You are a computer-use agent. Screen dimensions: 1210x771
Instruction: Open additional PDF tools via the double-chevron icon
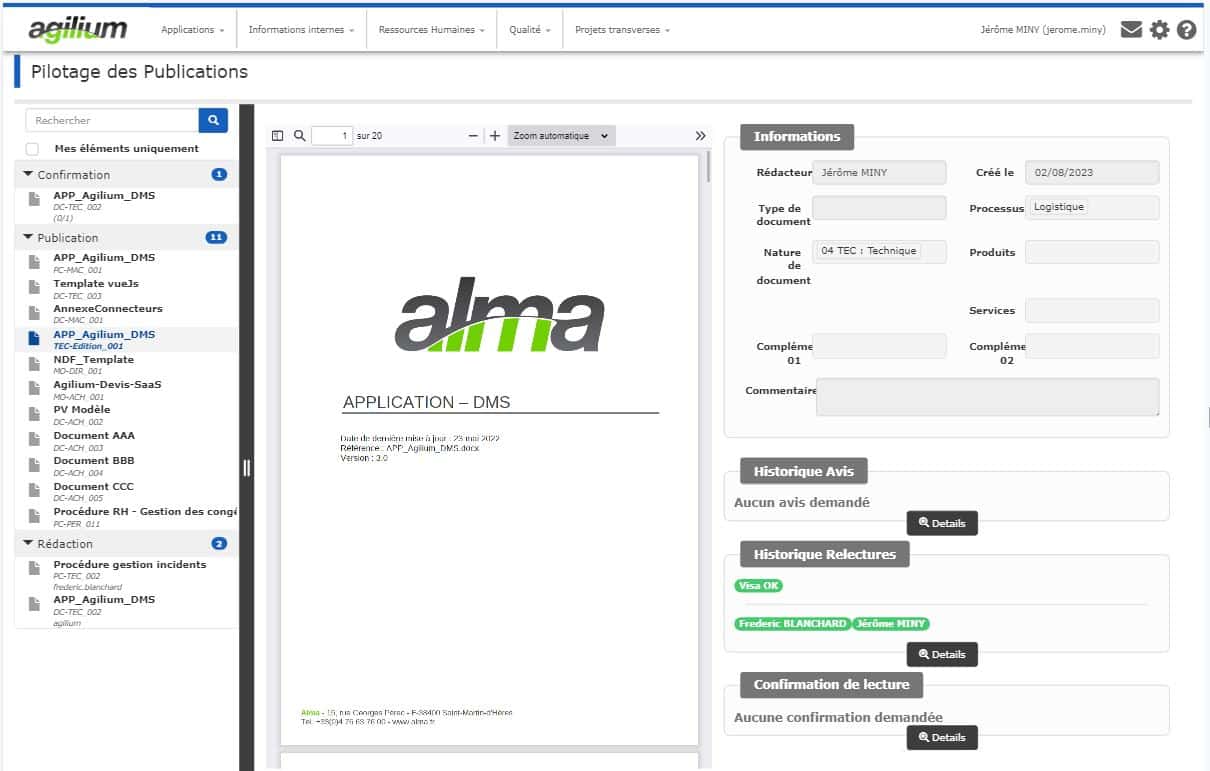tap(701, 135)
